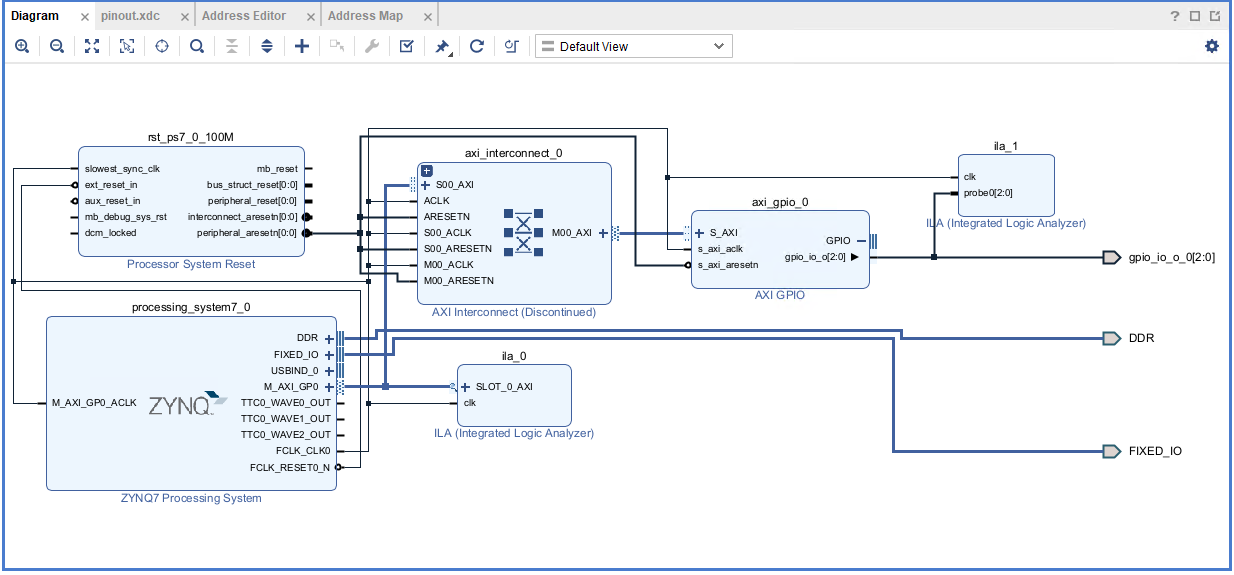The width and height of the screenshot is (1234, 575).
Task: Select the FCLK_CLK0 pin
Action: click(303, 451)
